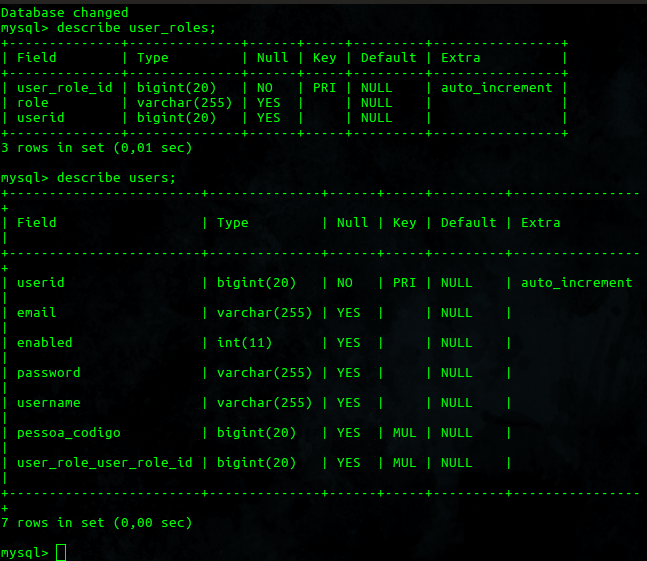Click the '7 rows in set' result line
Image resolution: width=647 pixels, height=561 pixels.
tap(97, 523)
